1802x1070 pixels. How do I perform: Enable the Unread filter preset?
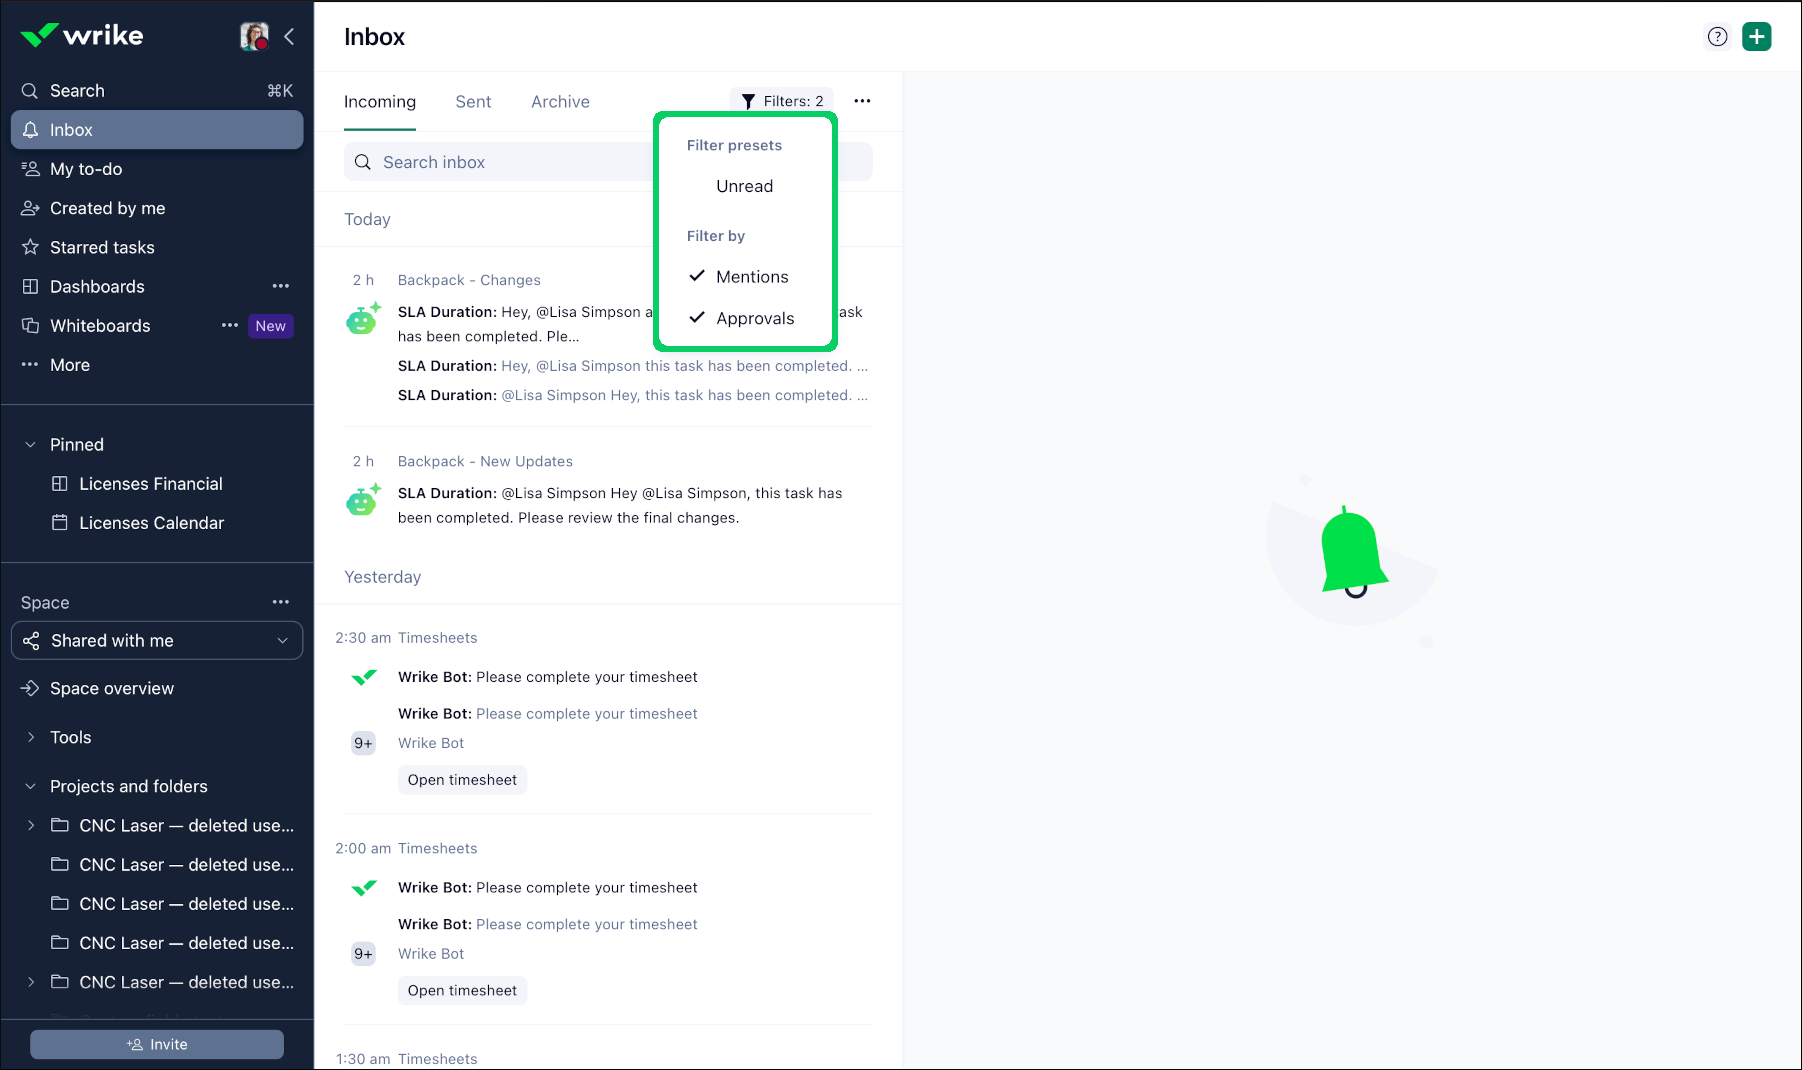pos(745,186)
